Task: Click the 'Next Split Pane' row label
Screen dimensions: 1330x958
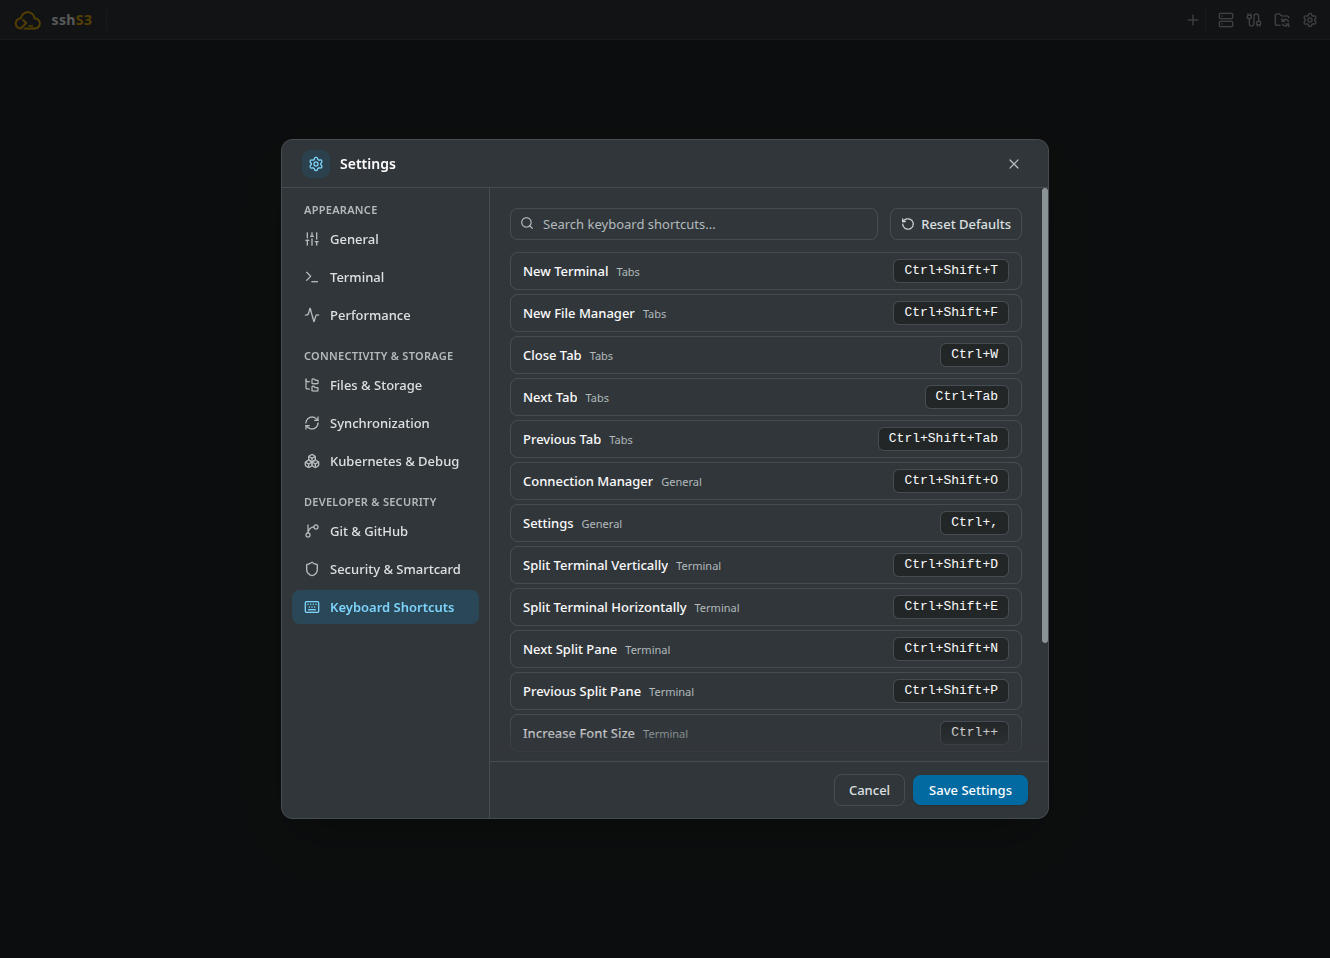Action: pyautogui.click(x=570, y=650)
